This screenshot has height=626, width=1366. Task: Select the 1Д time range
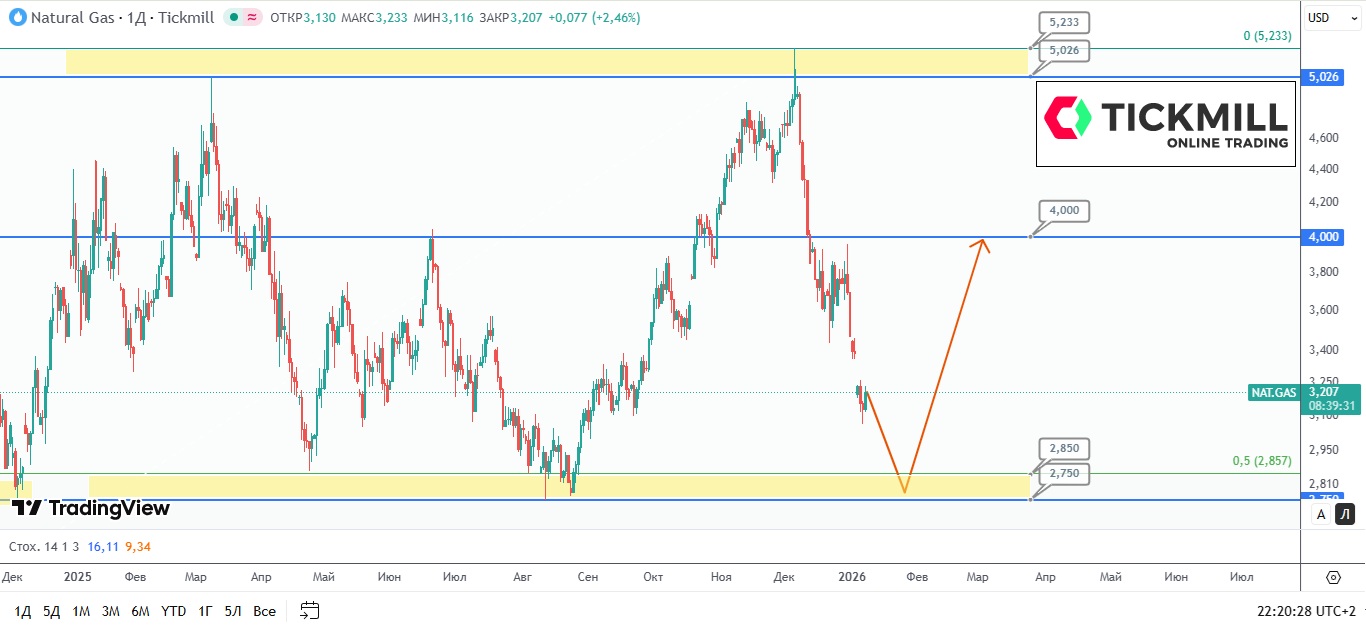pyautogui.click(x=22, y=611)
